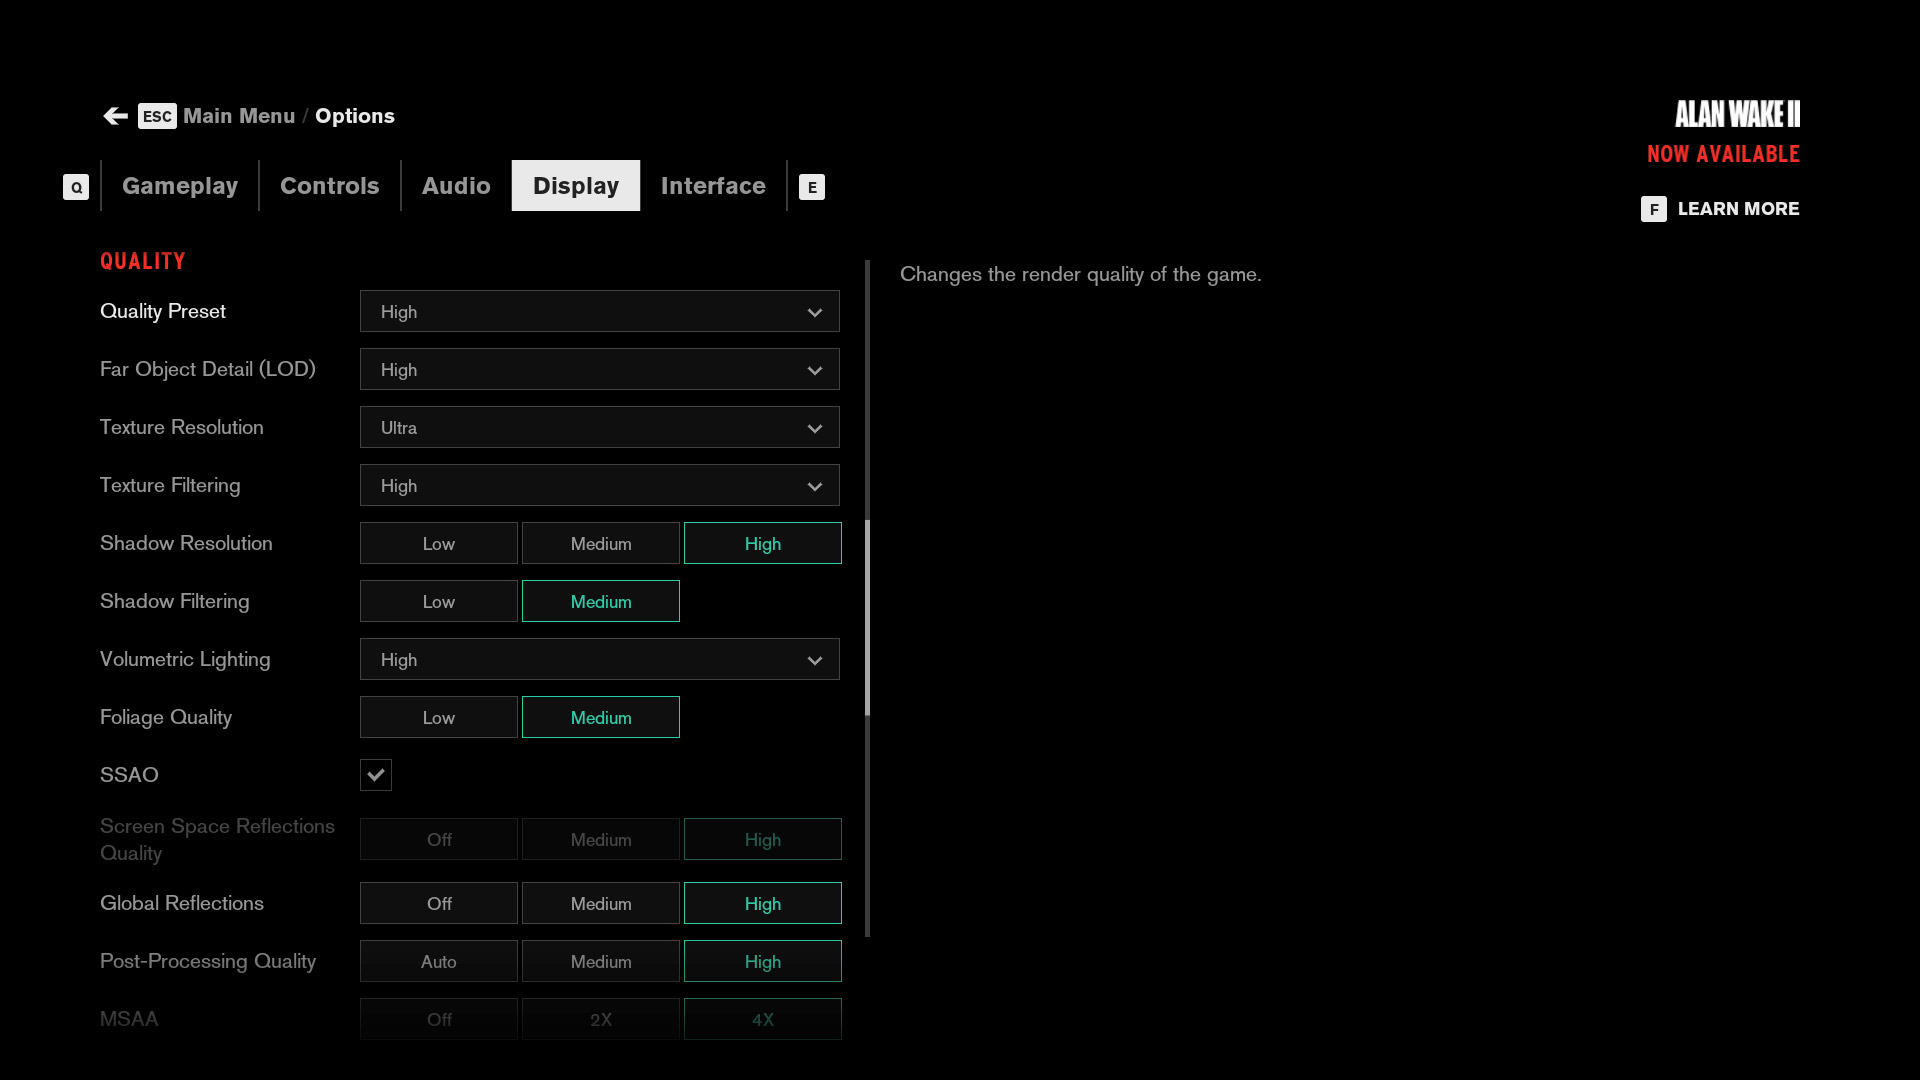This screenshot has width=1920, height=1080.
Task: Set Screen Space Reflections Quality to Medium
Action: (x=601, y=839)
